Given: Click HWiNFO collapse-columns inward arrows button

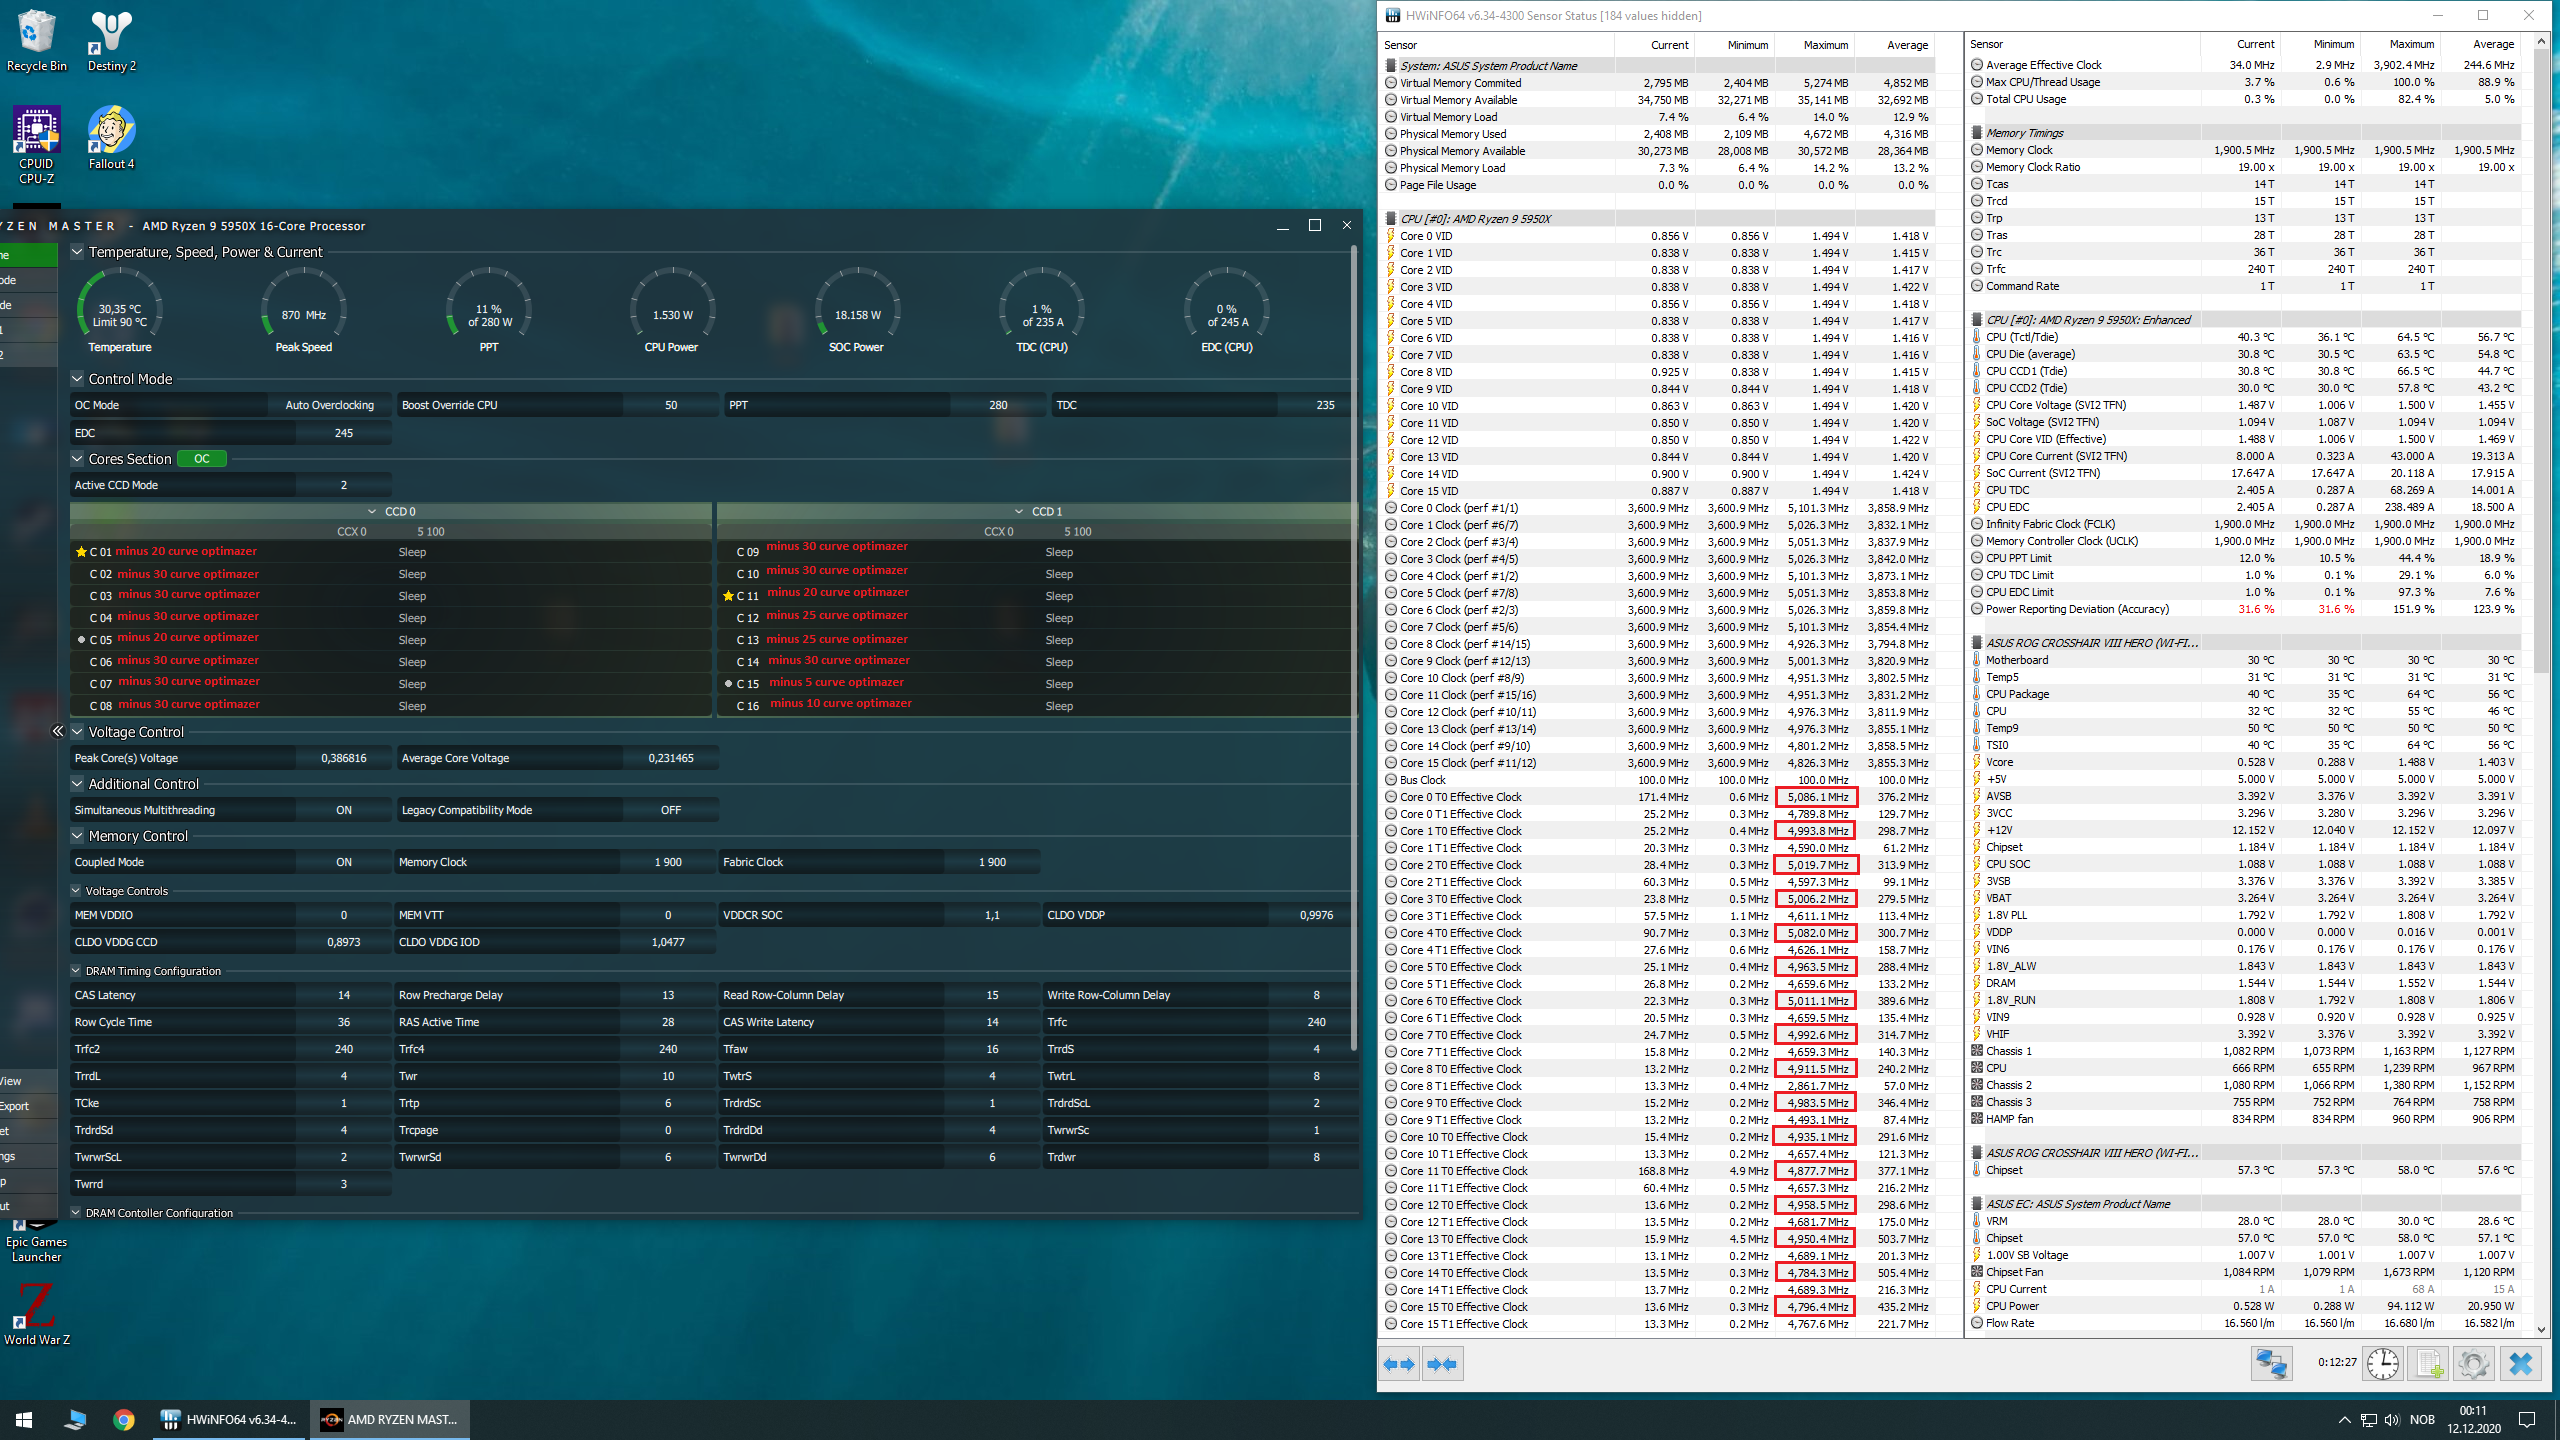Looking at the screenshot, I should coord(1442,1363).
